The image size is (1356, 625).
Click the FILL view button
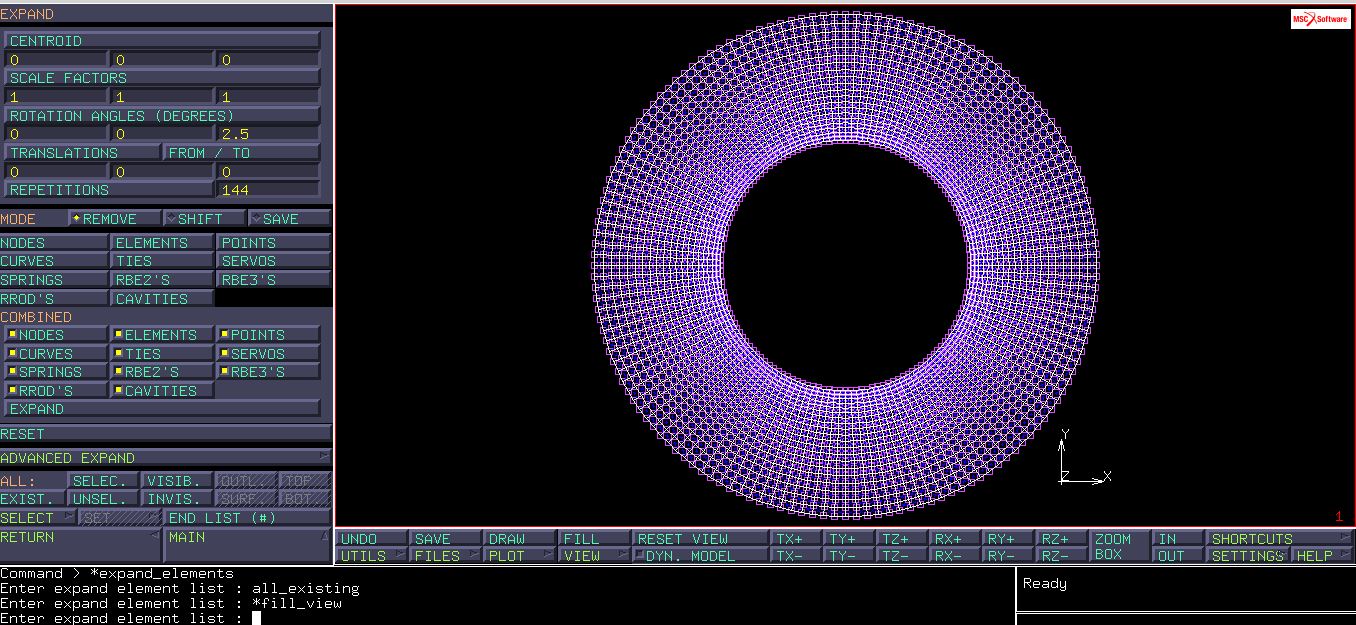592,538
